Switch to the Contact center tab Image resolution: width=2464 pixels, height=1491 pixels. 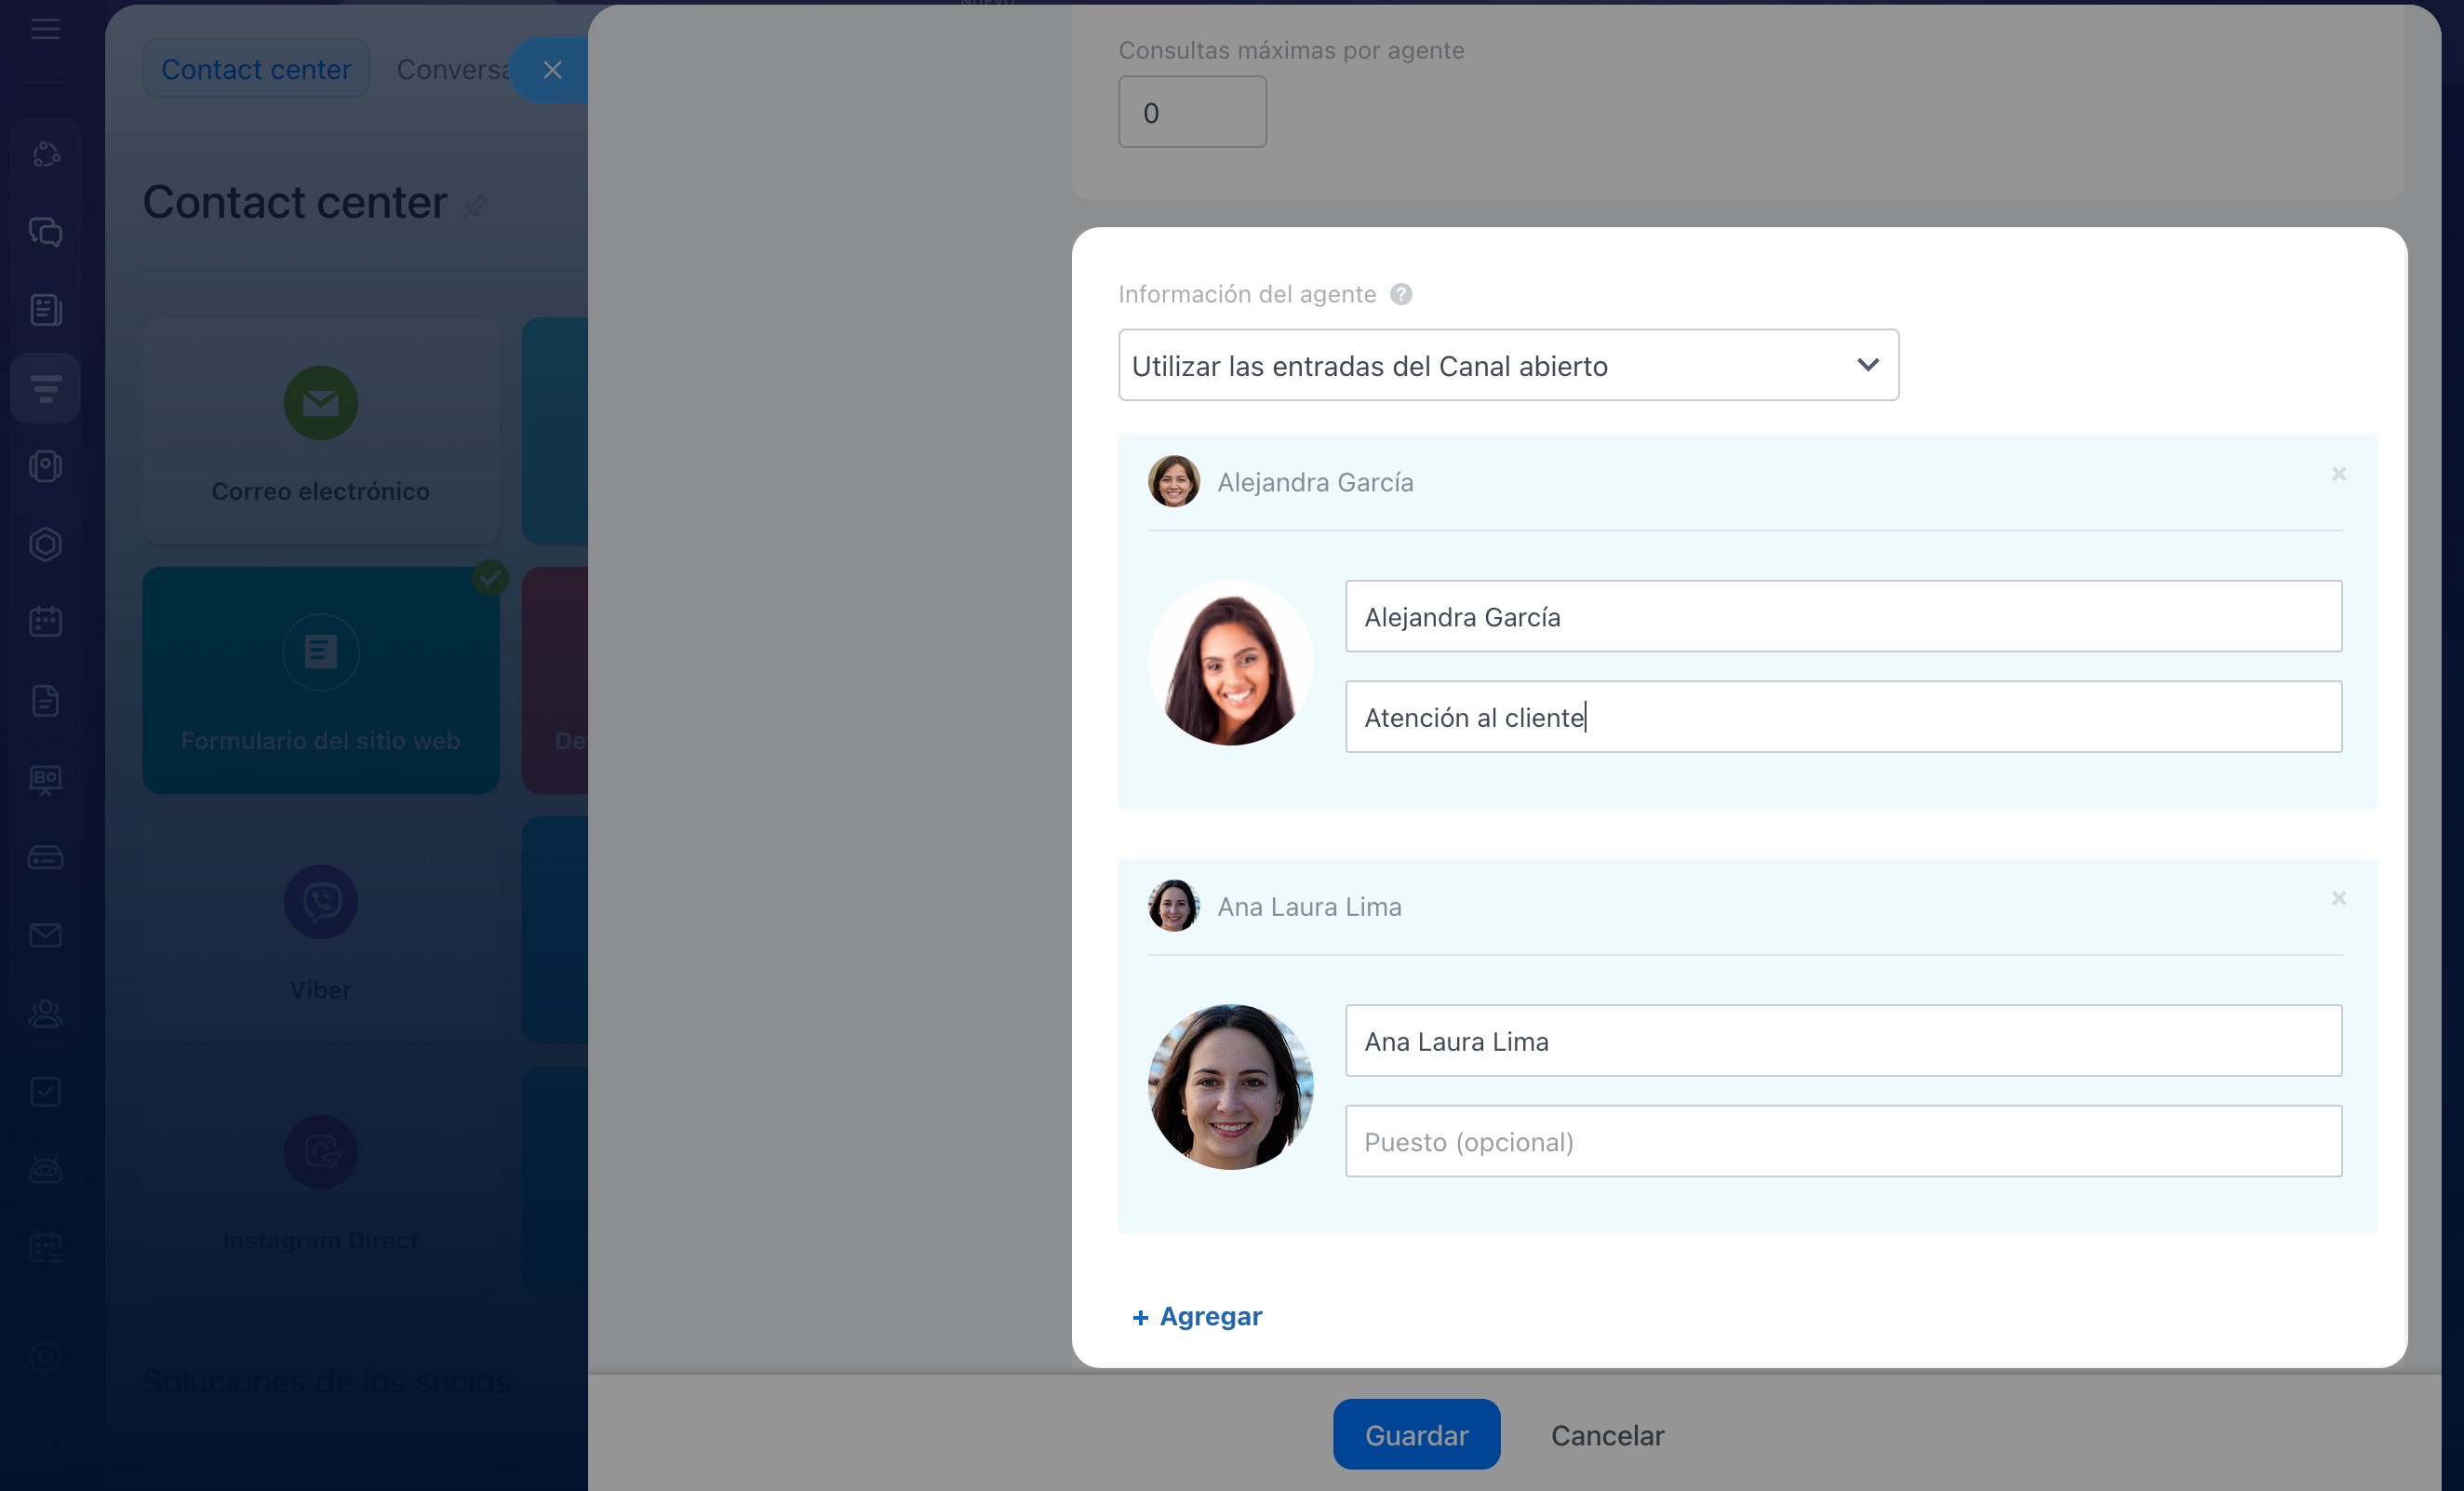click(x=256, y=69)
